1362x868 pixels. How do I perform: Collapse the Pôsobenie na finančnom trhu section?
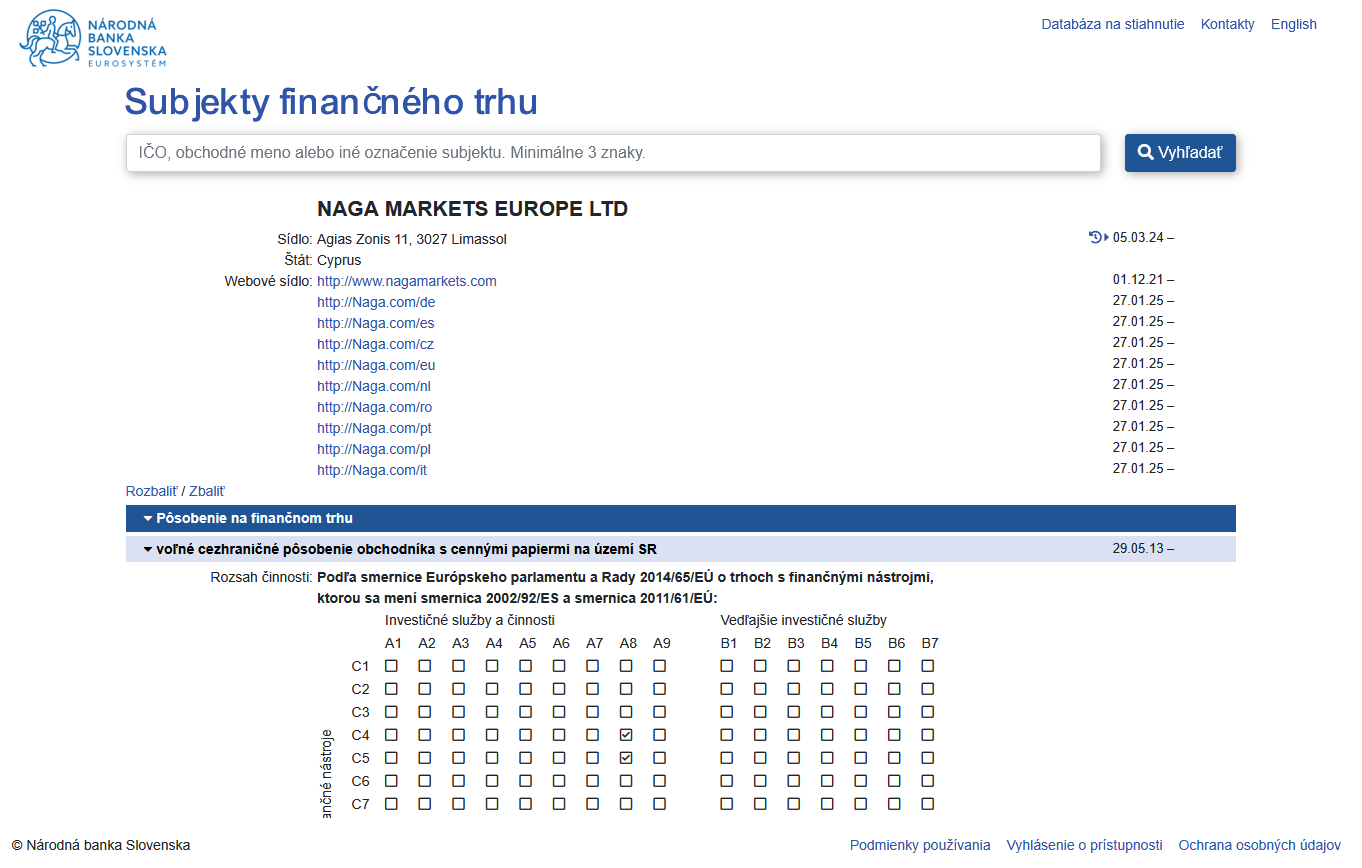(681, 518)
